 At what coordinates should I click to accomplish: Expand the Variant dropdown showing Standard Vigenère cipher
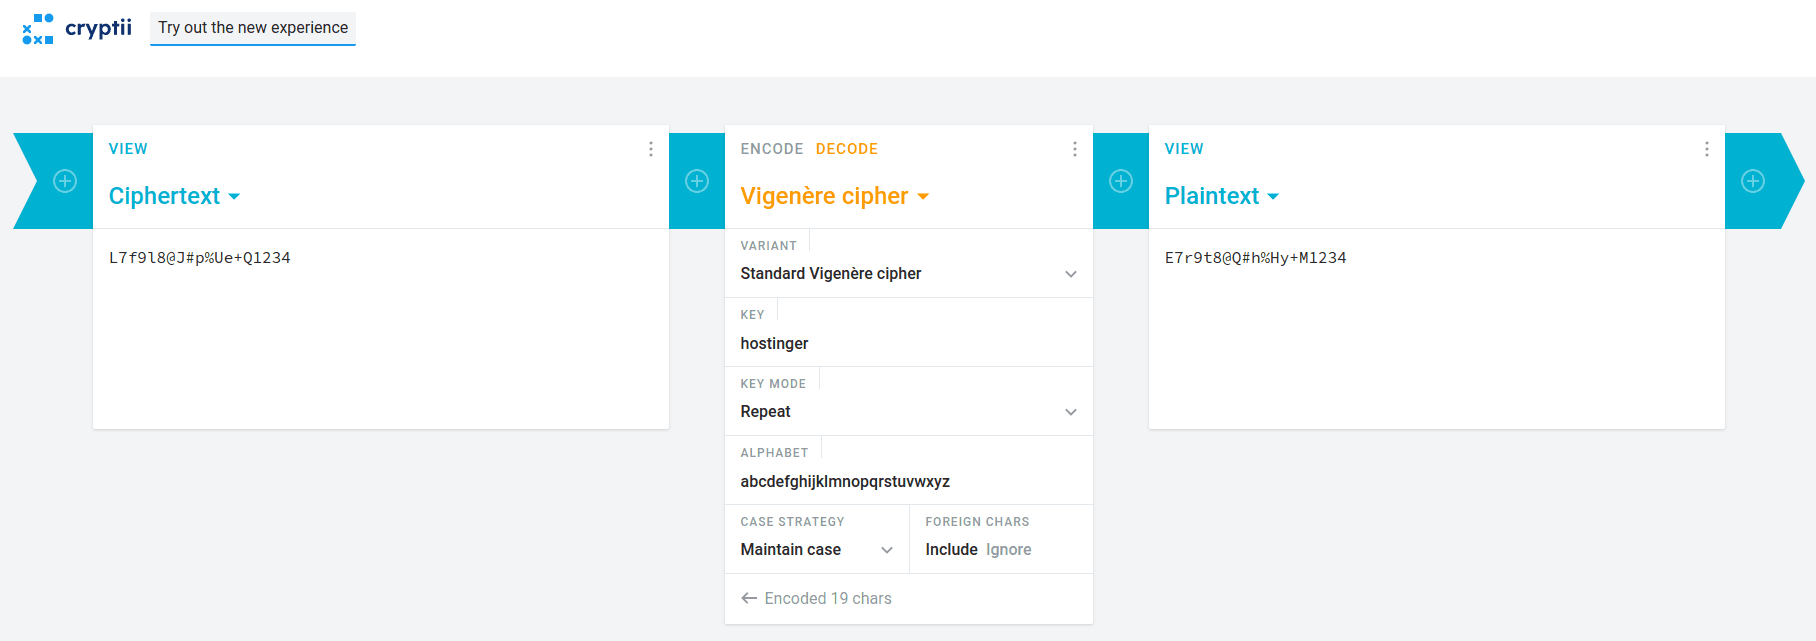[909, 274]
